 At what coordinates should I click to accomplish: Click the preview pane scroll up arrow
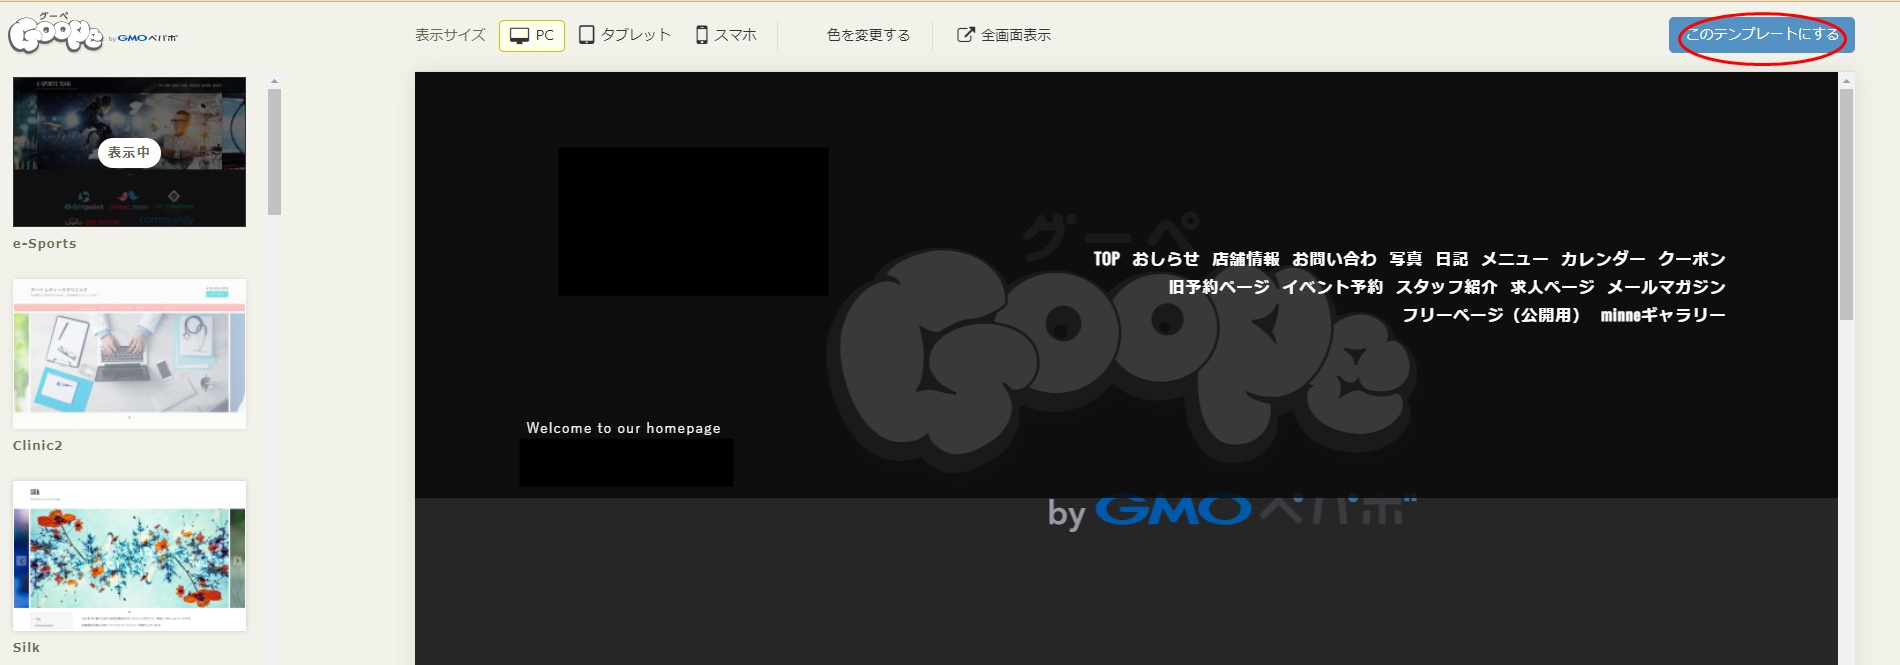pyautogui.click(x=1847, y=80)
